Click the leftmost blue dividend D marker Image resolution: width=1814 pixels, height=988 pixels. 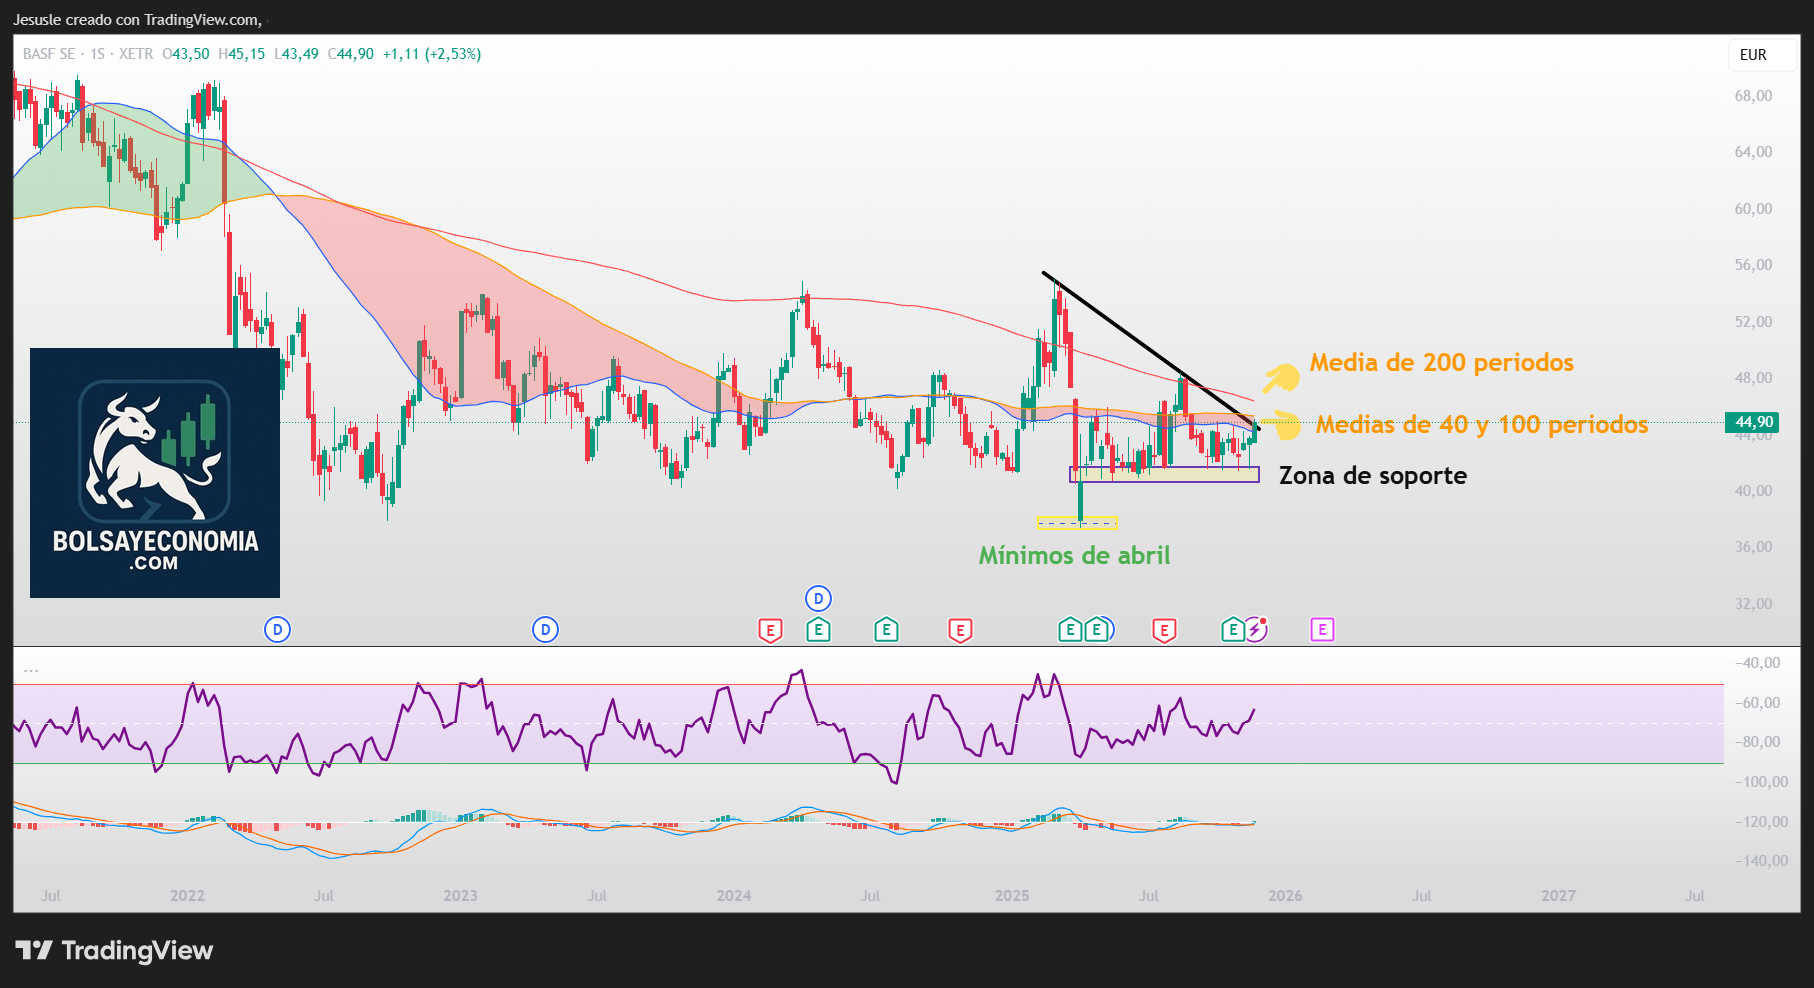click(277, 630)
